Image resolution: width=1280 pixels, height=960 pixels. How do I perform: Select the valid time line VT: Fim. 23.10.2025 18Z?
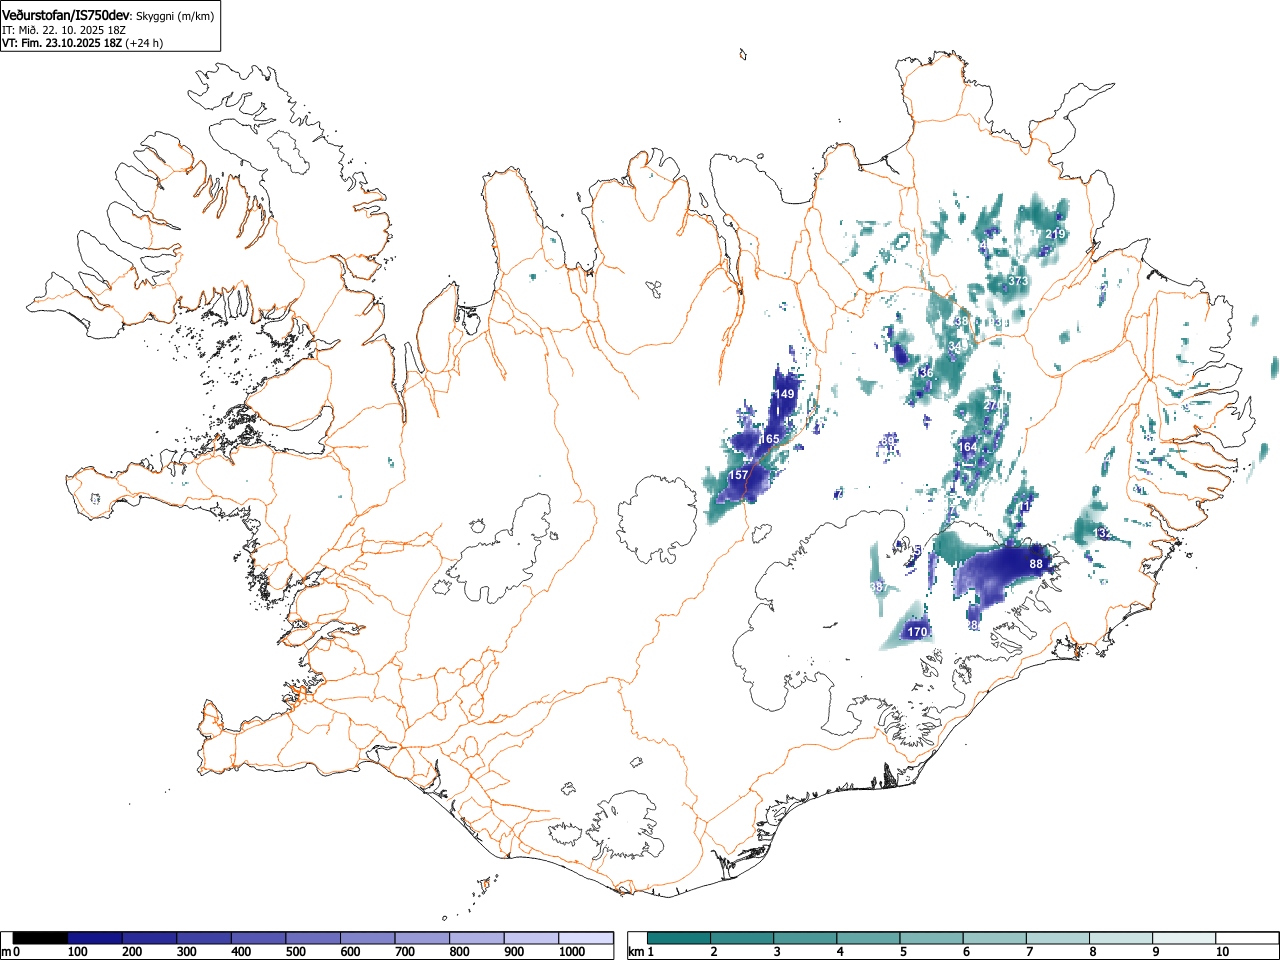point(62,43)
